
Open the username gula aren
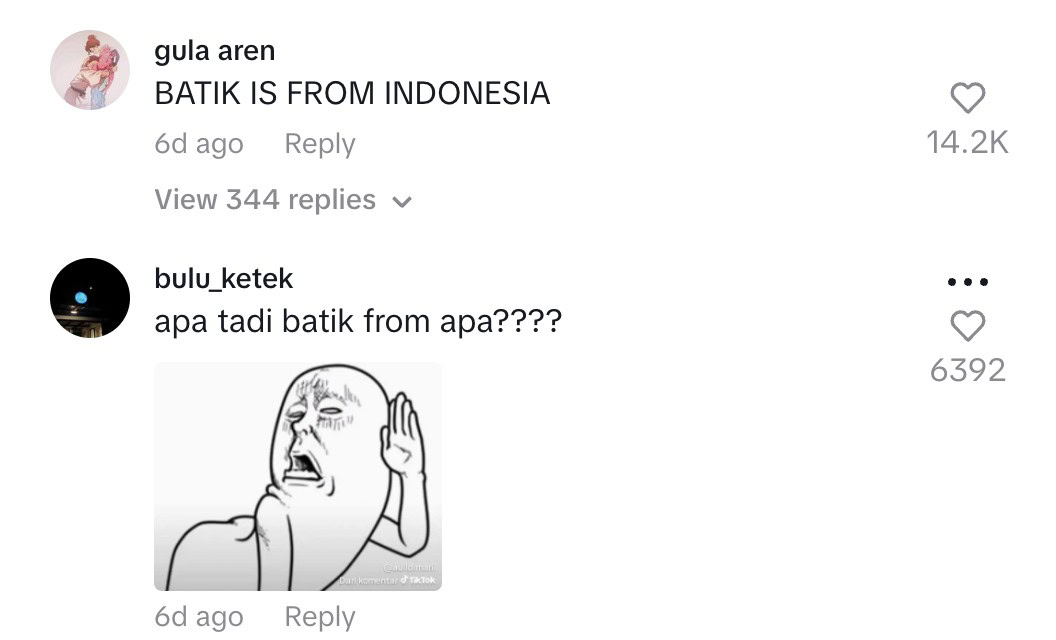click(x=215, y=51)
